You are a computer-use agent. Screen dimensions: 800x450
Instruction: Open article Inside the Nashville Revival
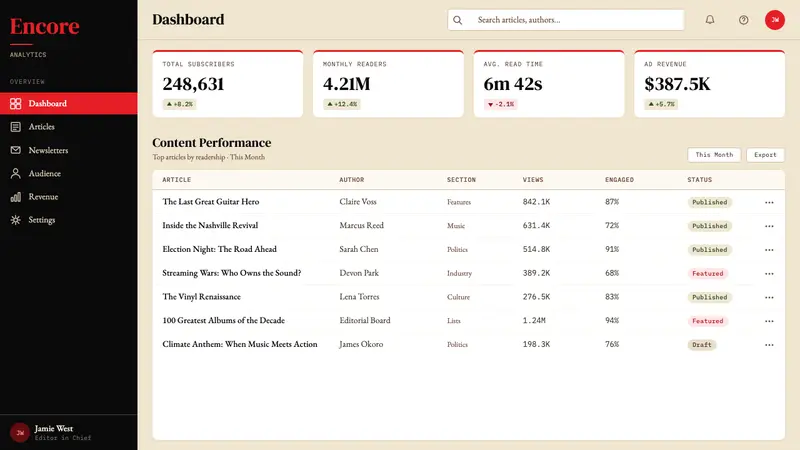[210, 225]
